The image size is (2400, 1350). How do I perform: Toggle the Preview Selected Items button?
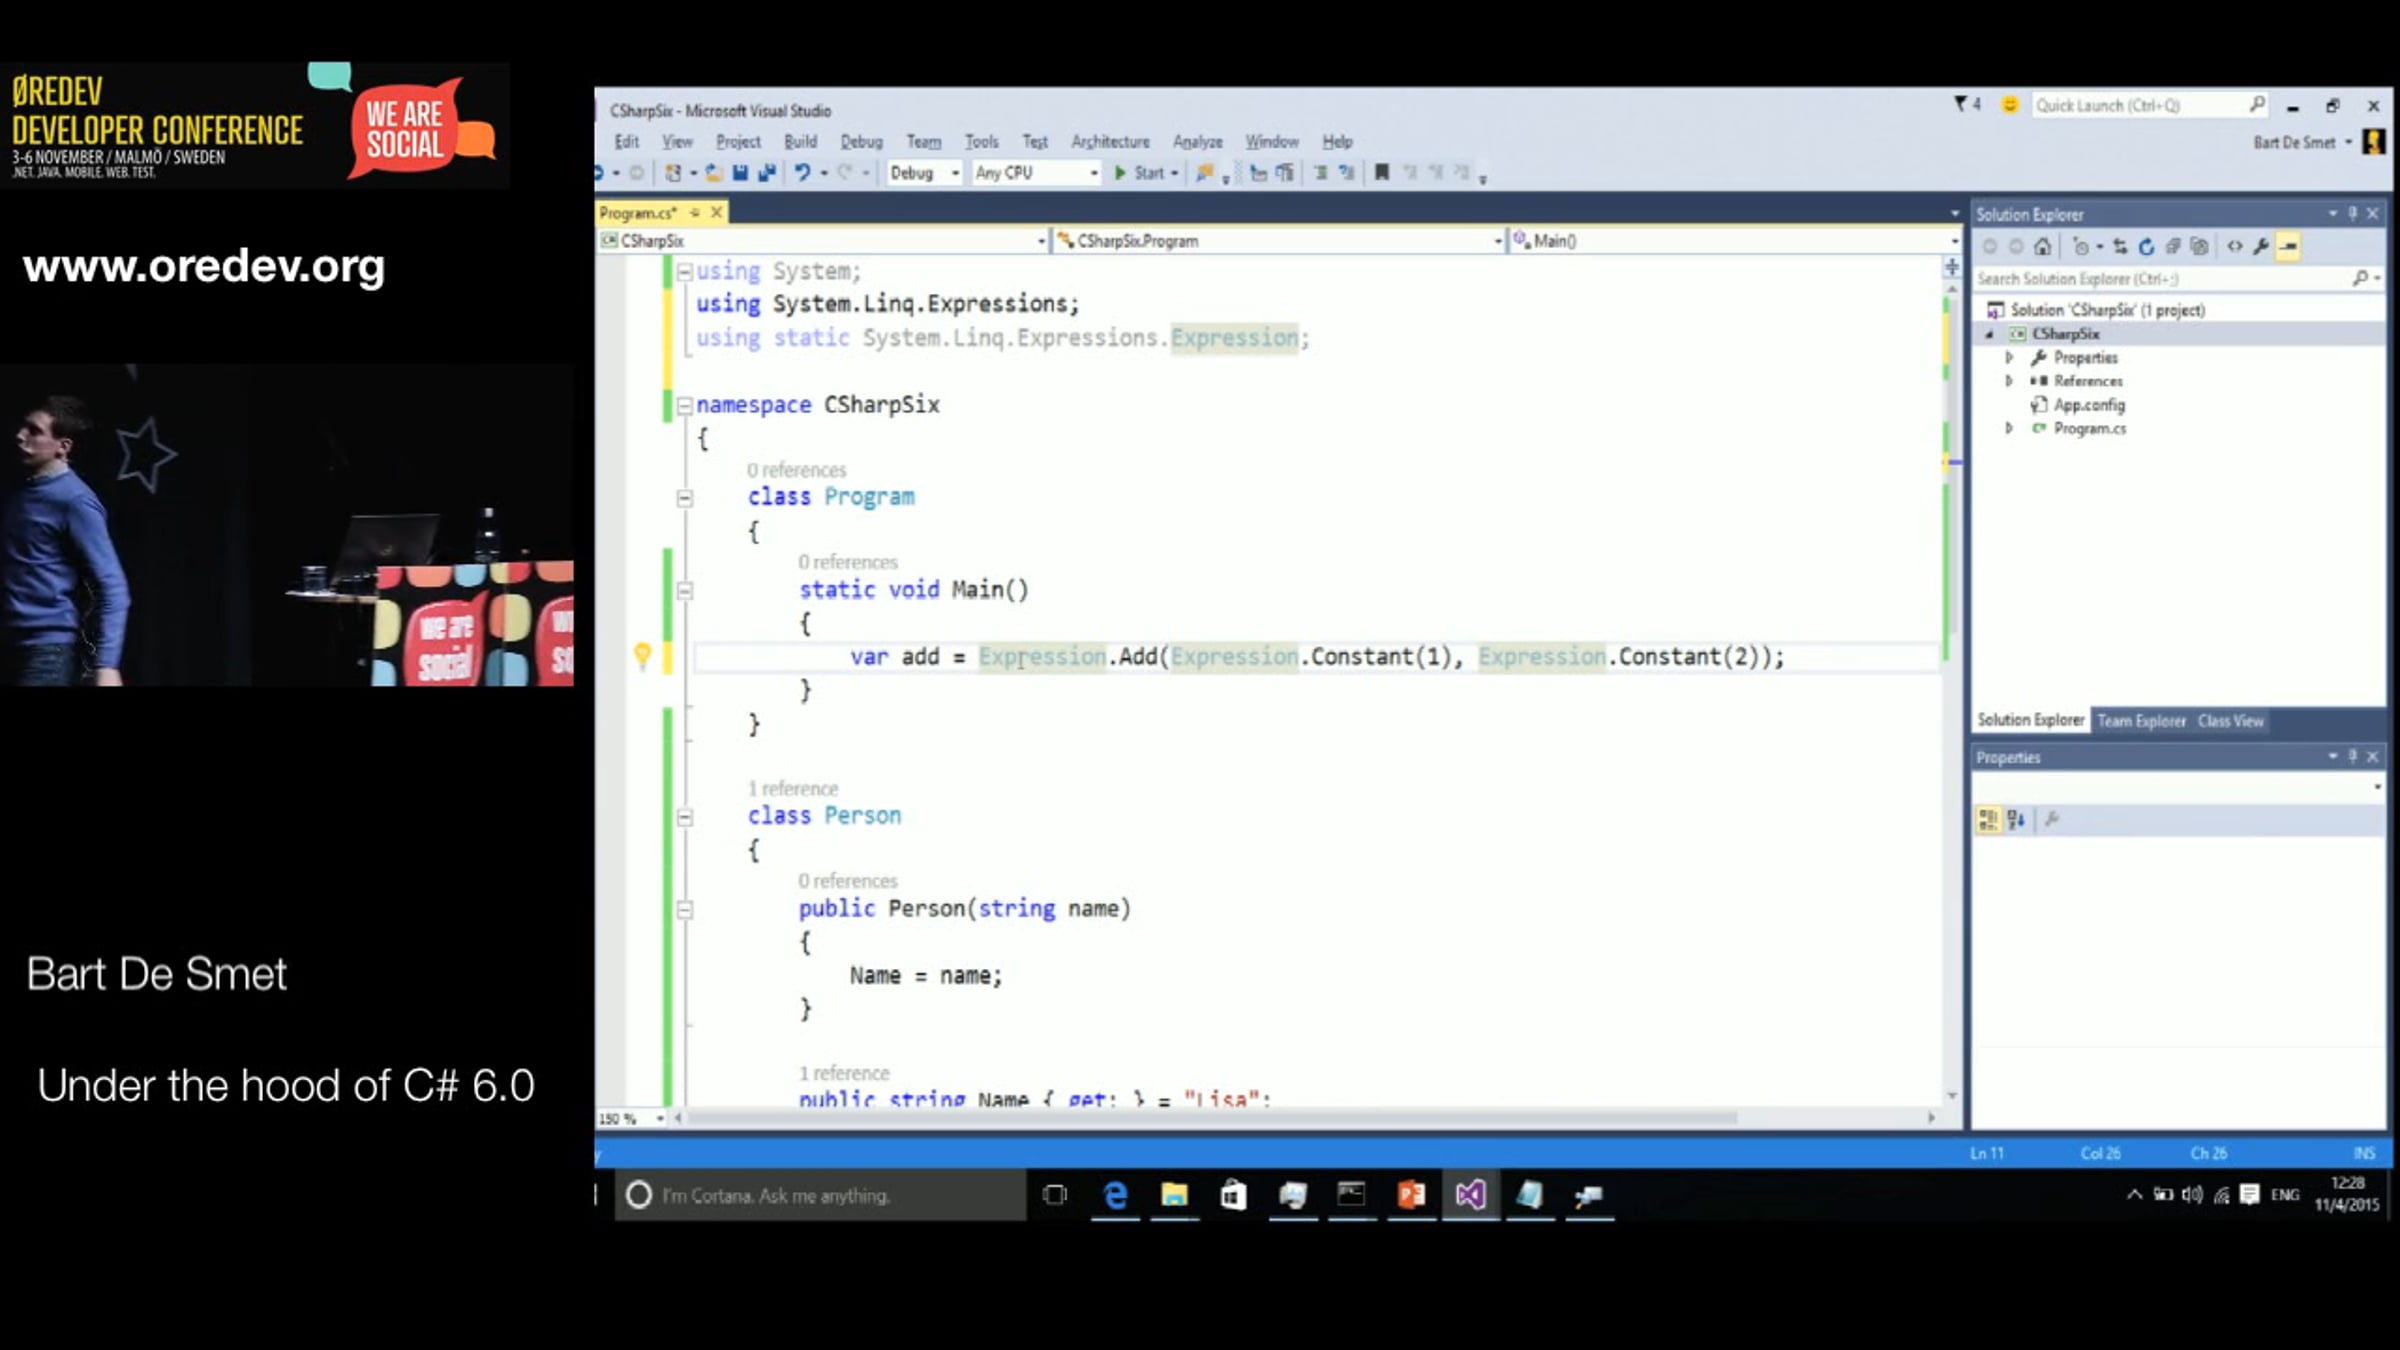2288,247
